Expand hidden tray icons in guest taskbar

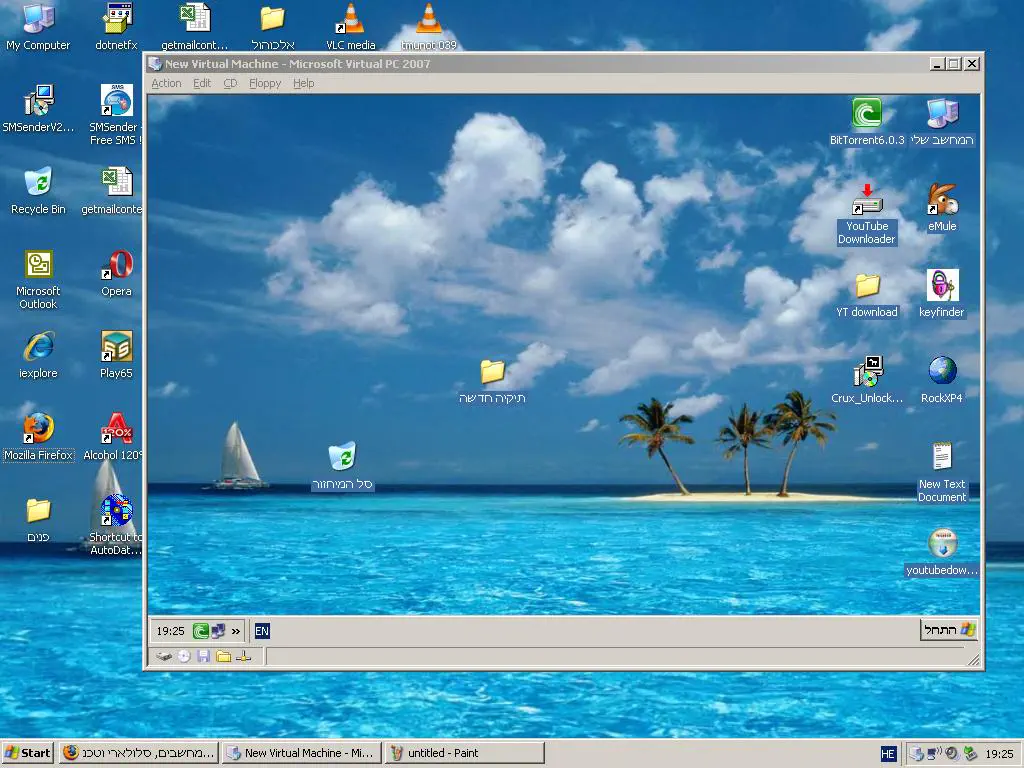coord(236,631)
